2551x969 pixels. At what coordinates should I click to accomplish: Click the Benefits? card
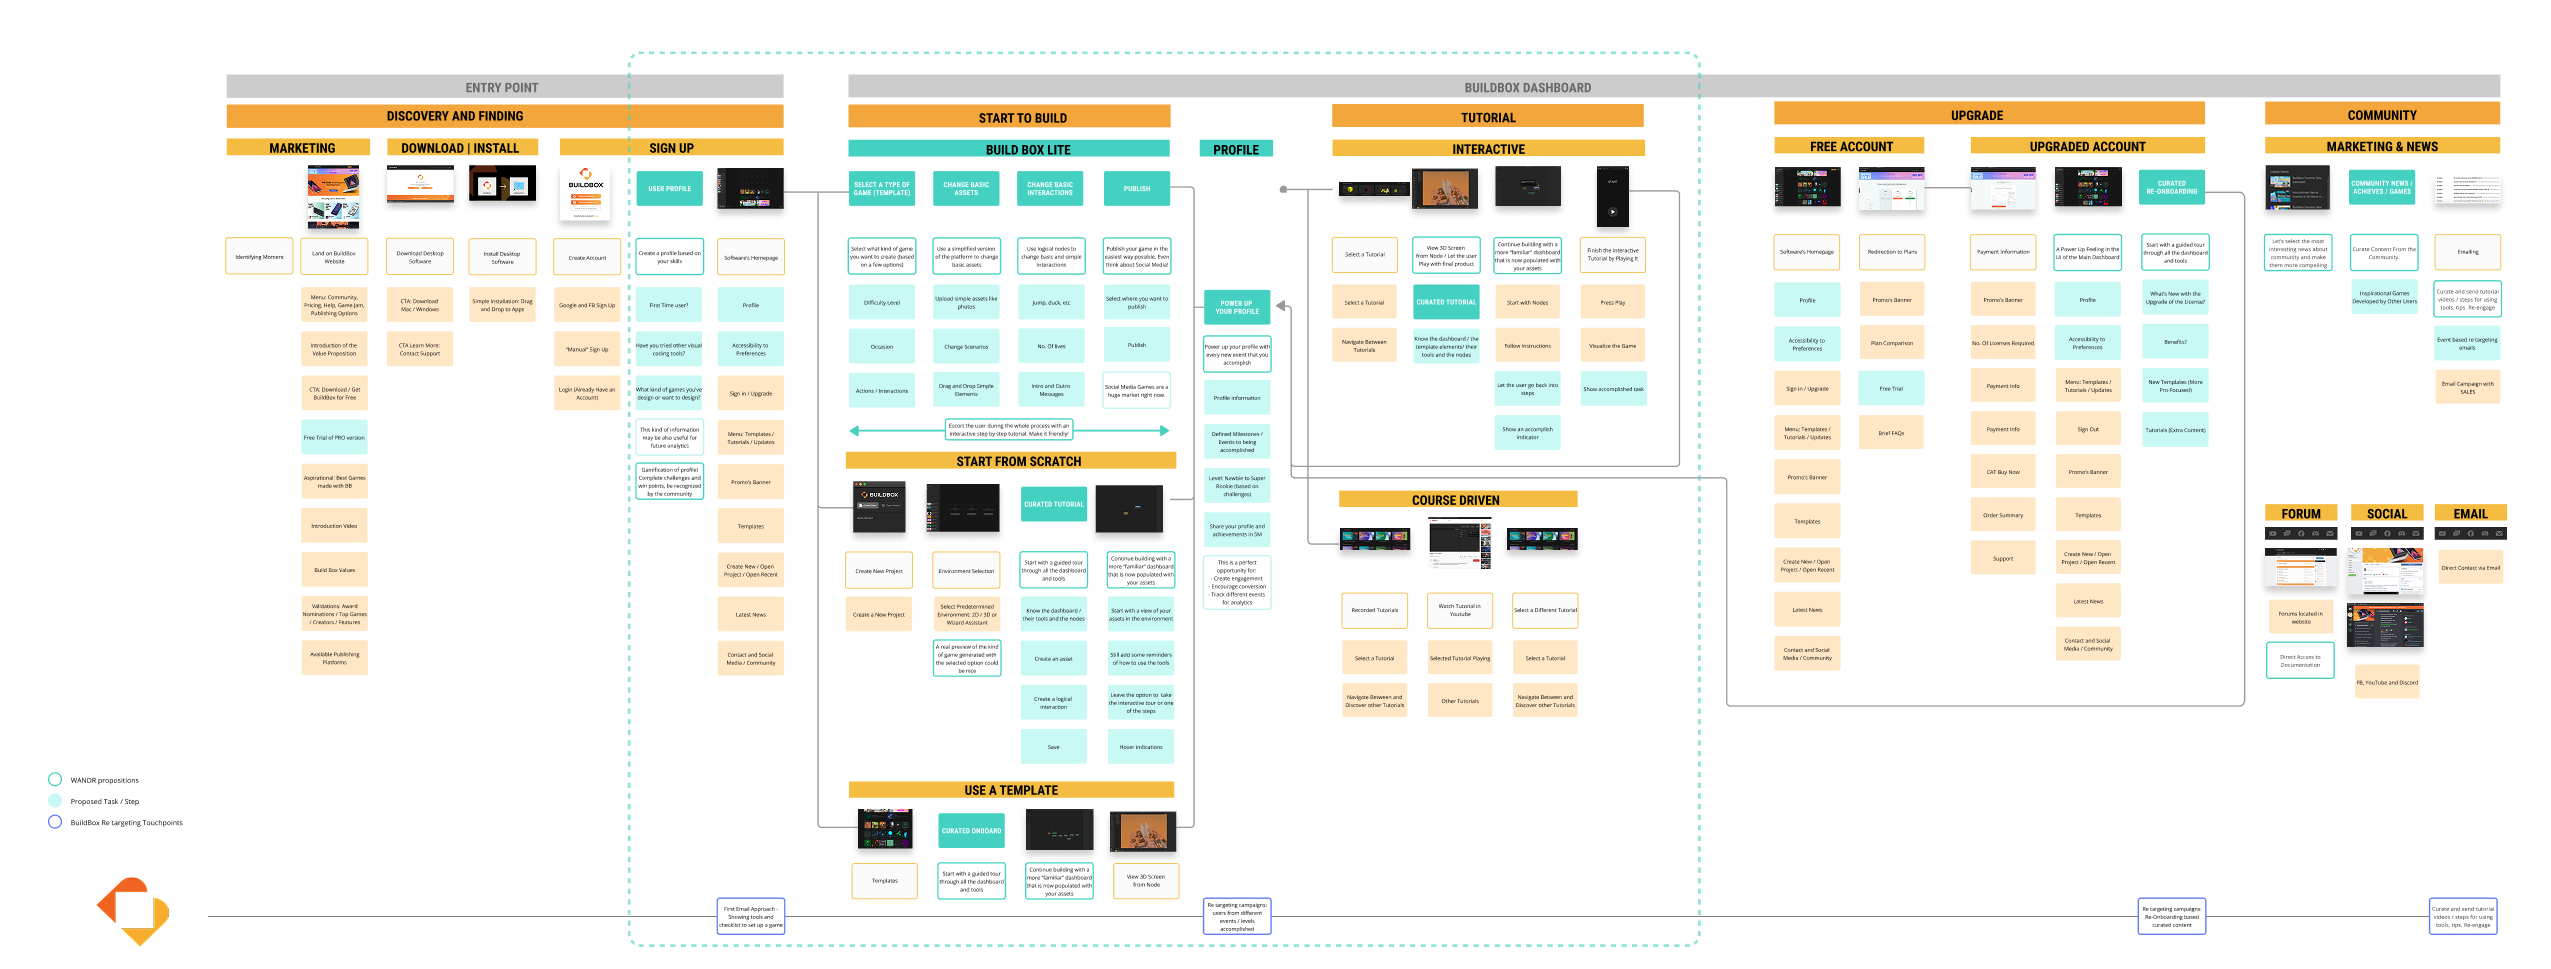2175,341
